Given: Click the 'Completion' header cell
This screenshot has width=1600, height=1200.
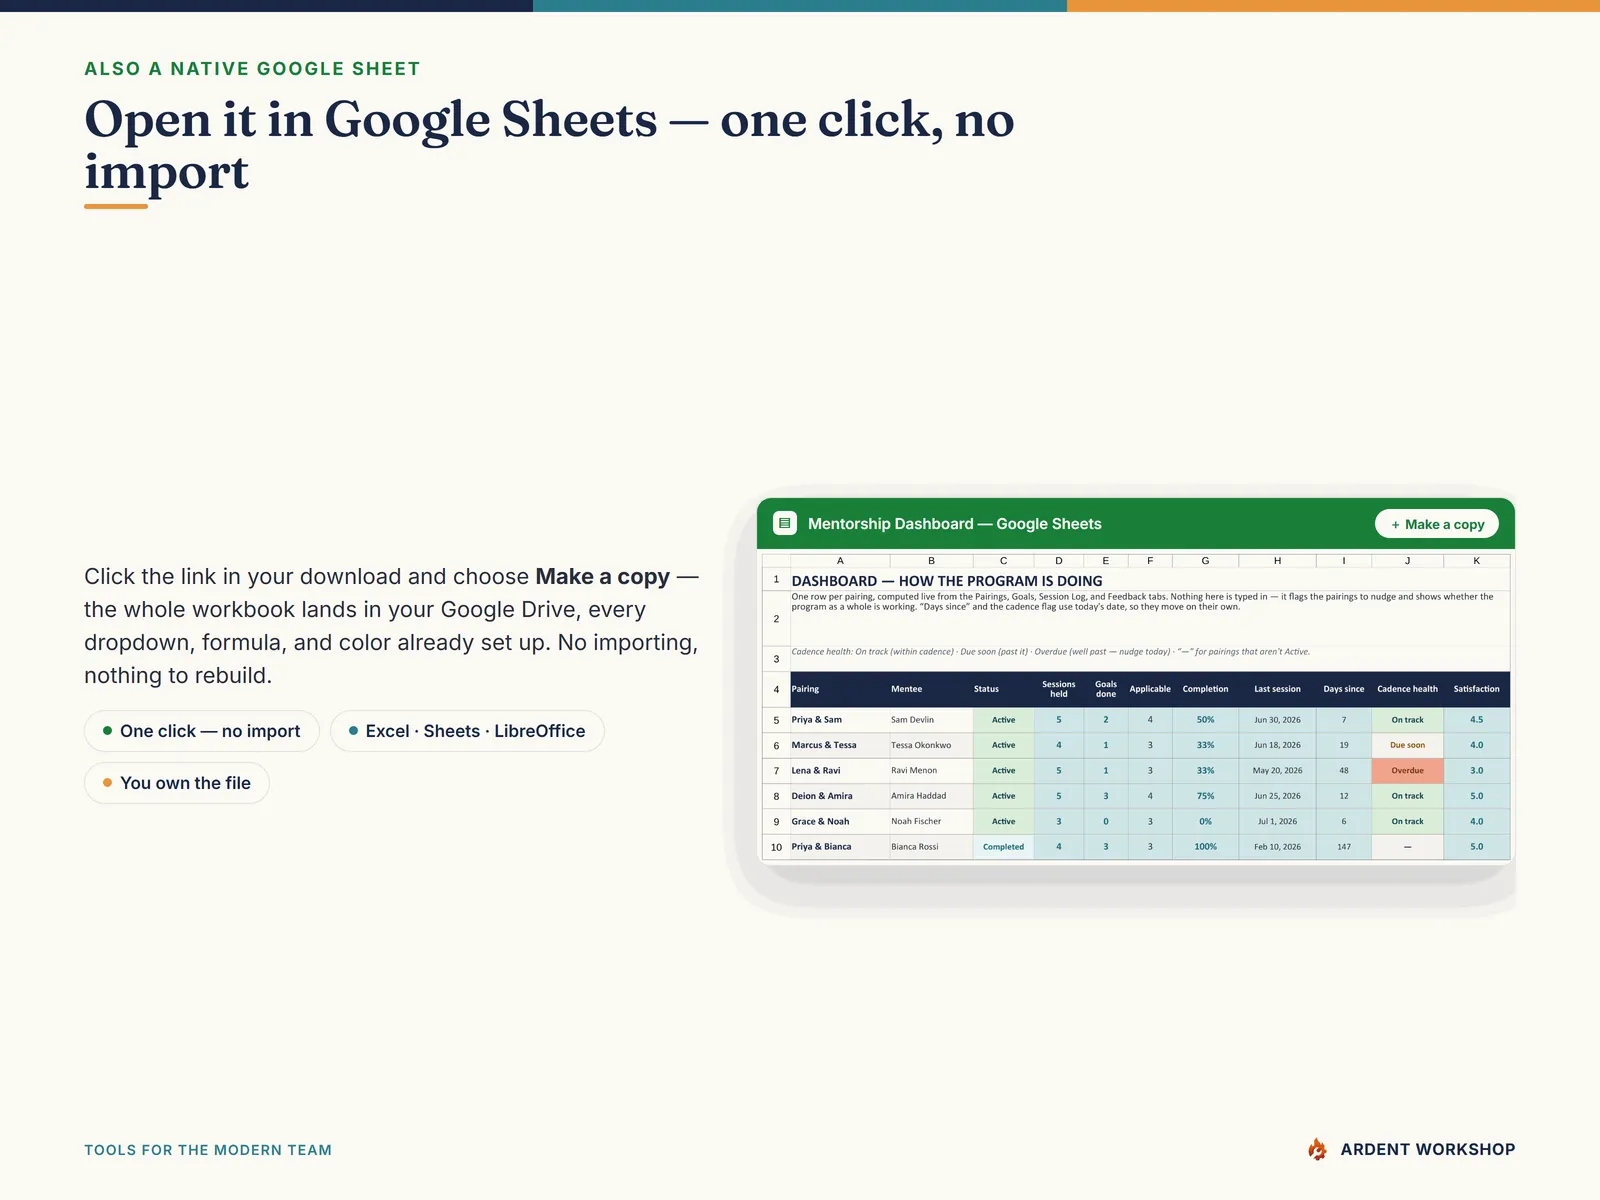Looking at the screenshot, I should (1205, 689).
